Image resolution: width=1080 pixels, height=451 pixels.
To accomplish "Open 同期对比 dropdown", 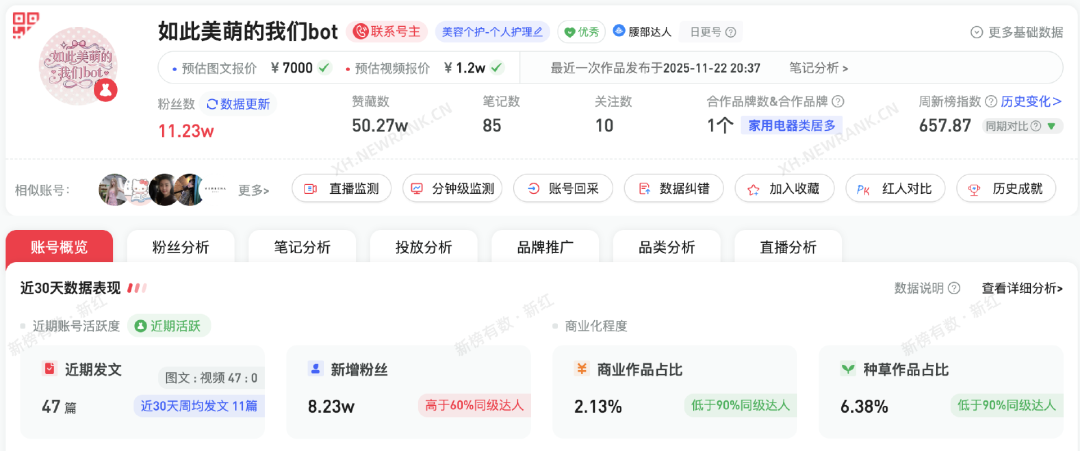I will 1022,126.
